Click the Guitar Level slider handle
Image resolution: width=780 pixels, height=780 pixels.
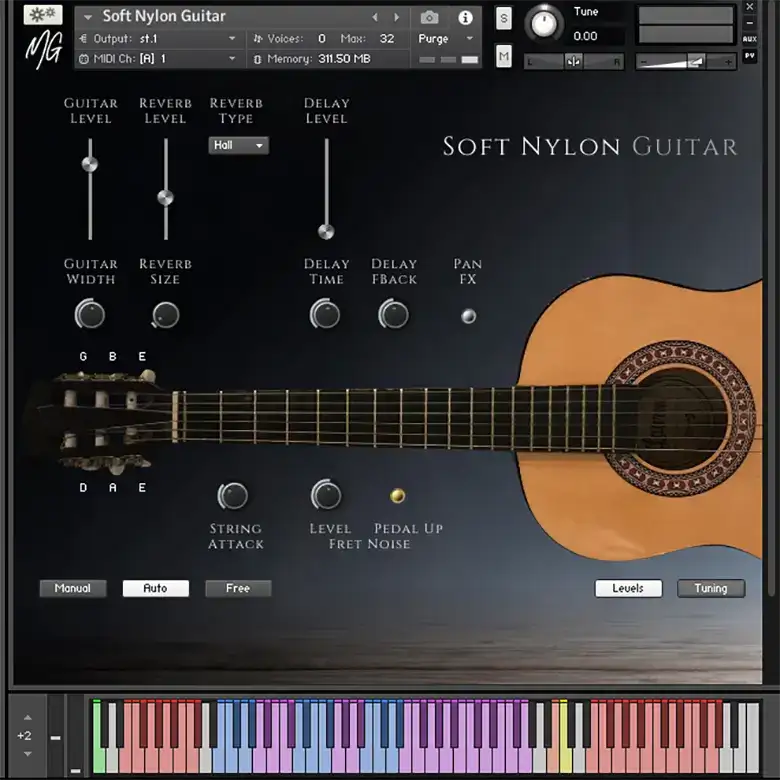pyautogui.click(x=90, y=164)
